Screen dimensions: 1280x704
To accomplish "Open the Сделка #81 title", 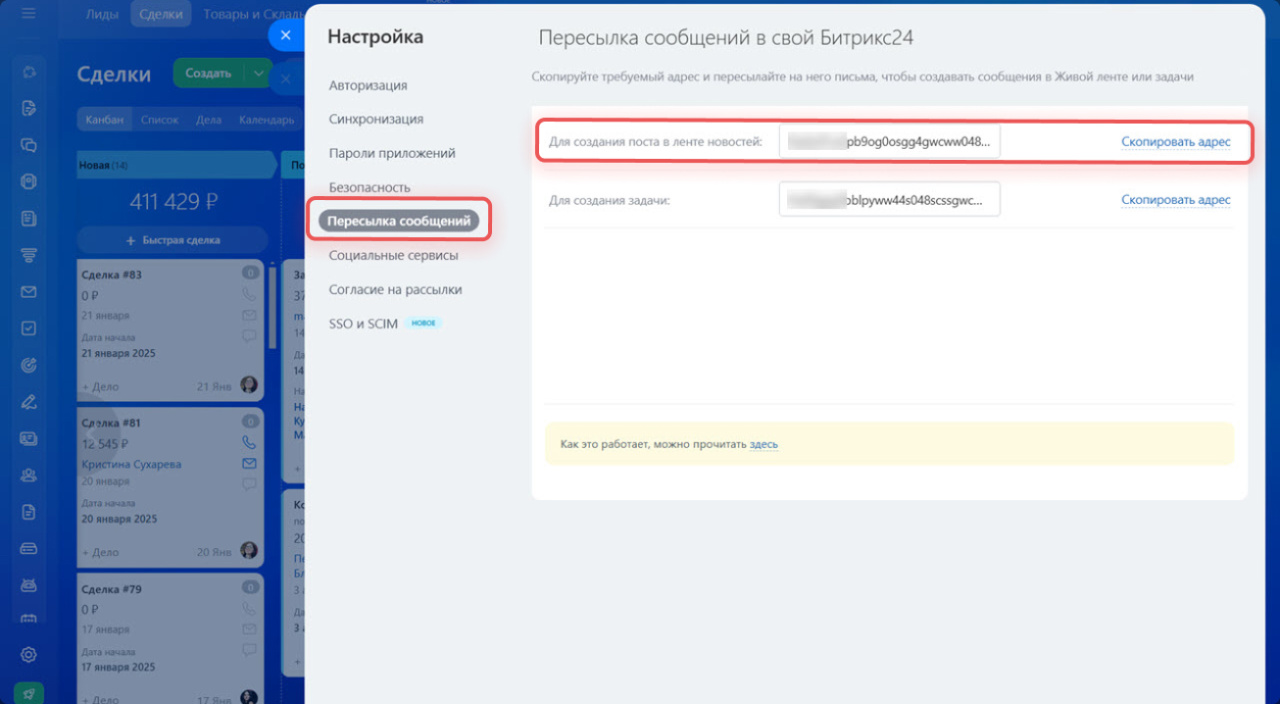I will pyautogui.click(x=111, y=423).
